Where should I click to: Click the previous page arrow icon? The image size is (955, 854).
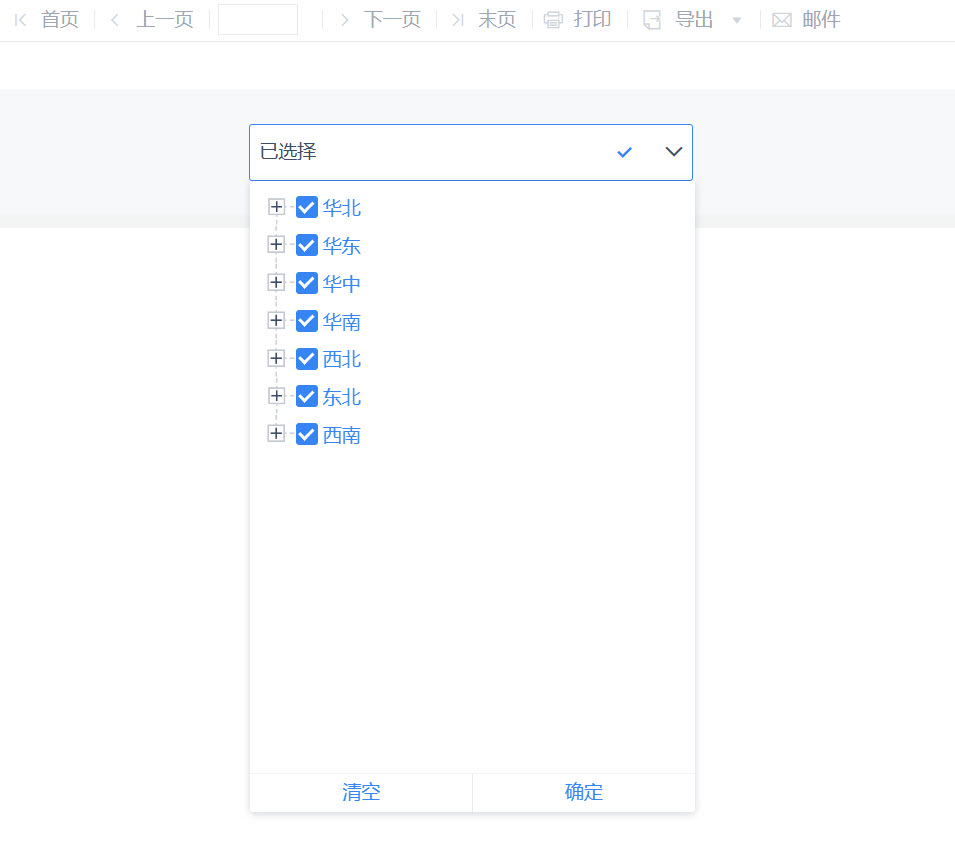[115, 20]
